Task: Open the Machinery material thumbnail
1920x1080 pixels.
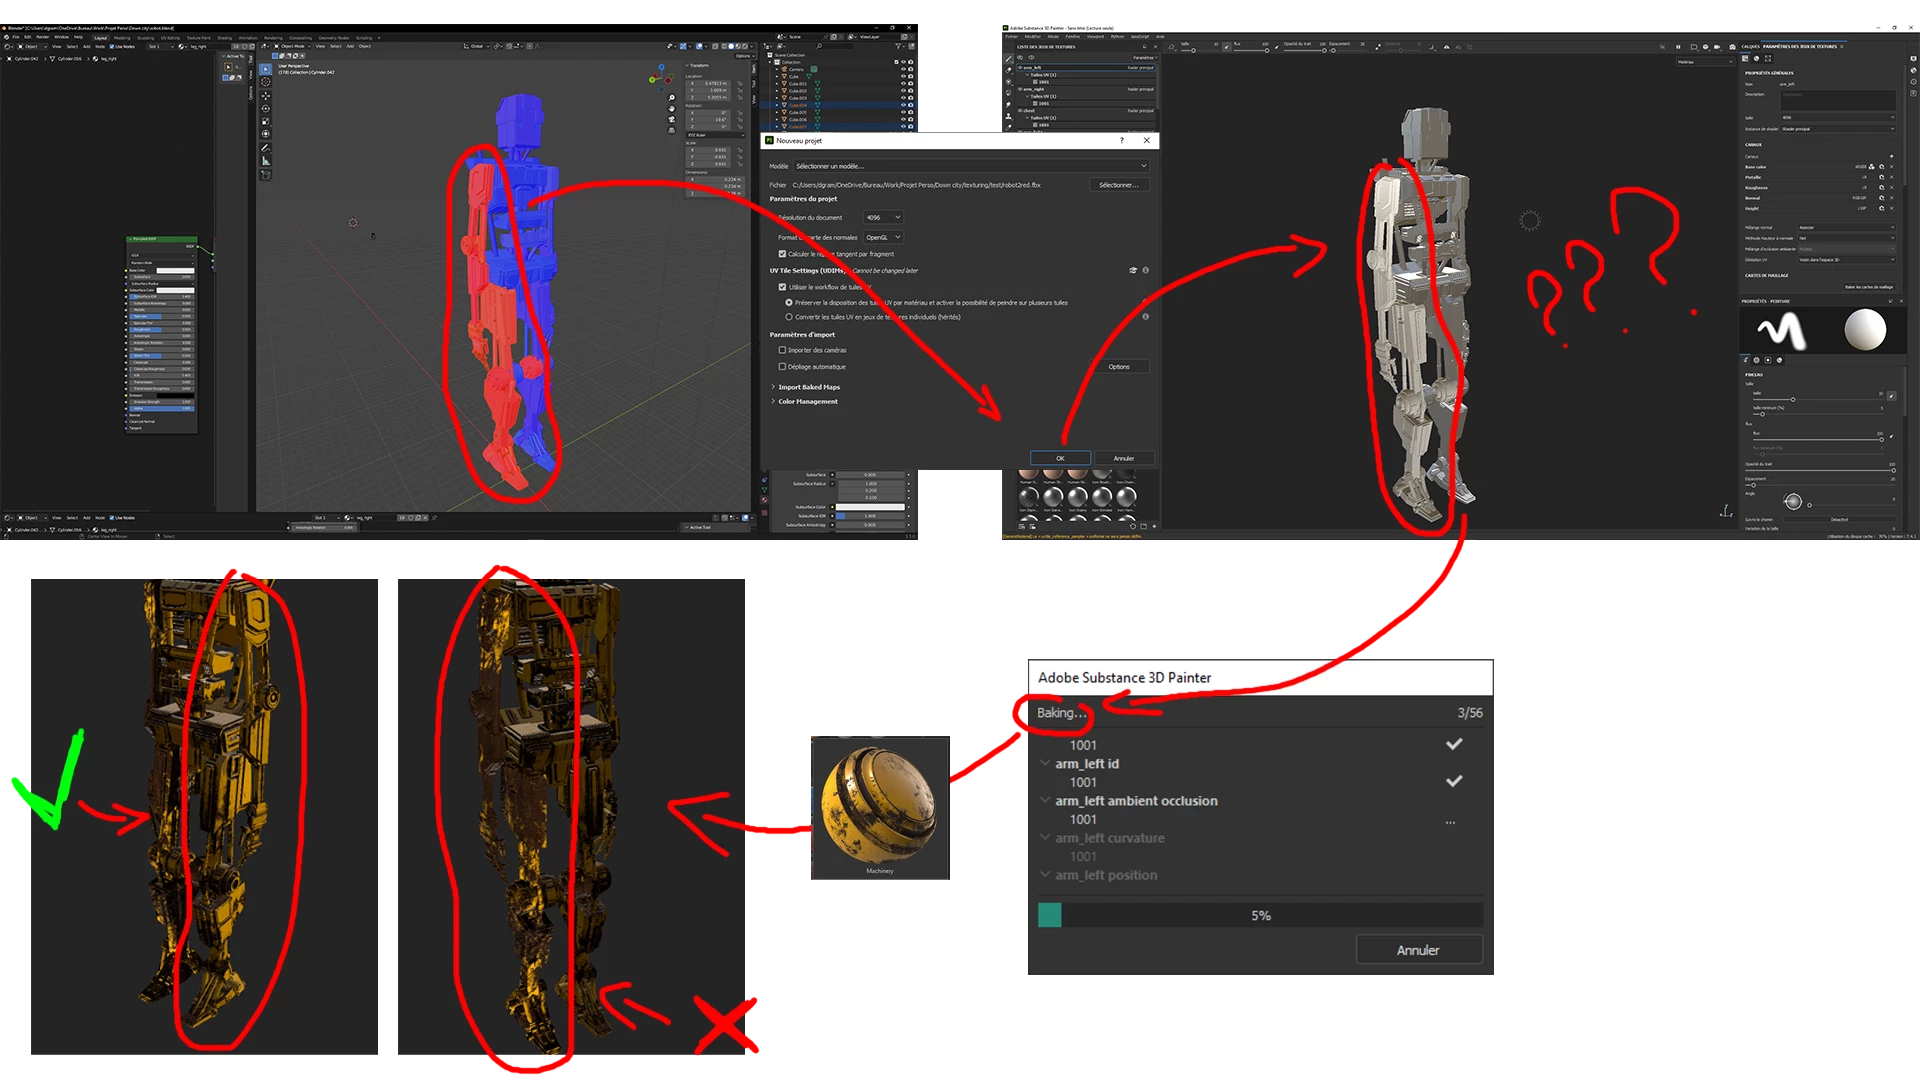Action: pos(879,805)
